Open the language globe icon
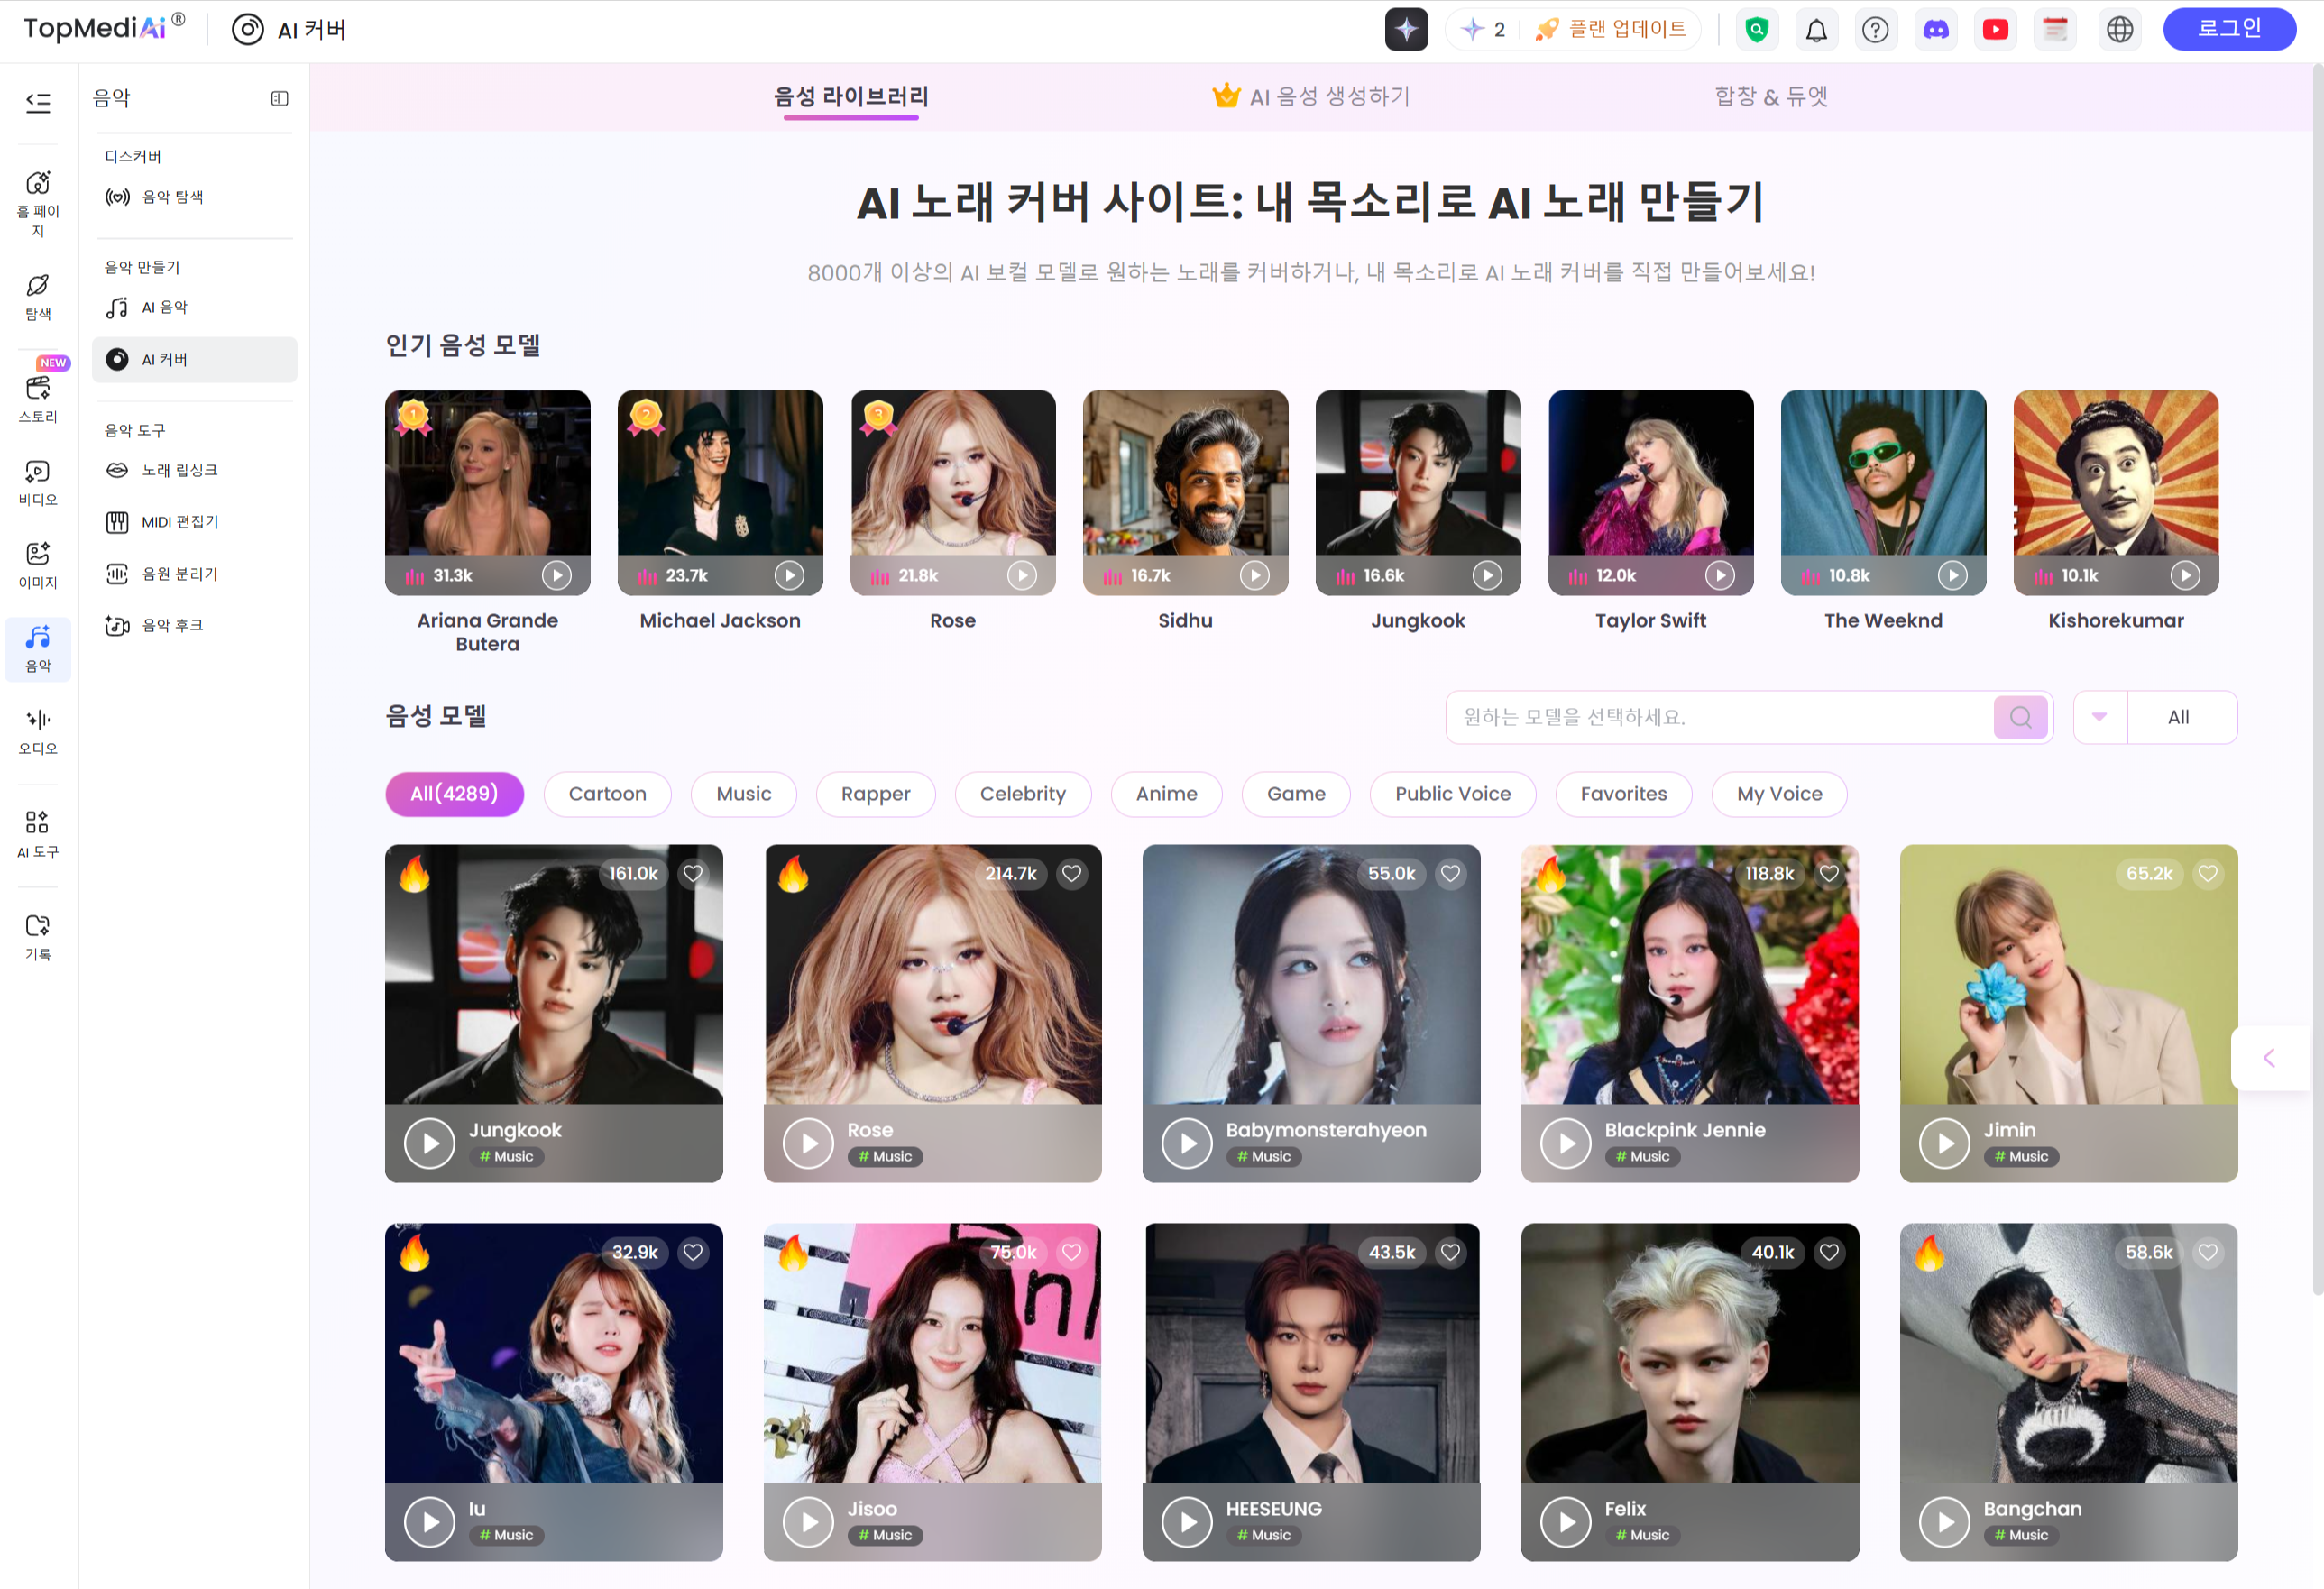 (x=2120, y=29)
